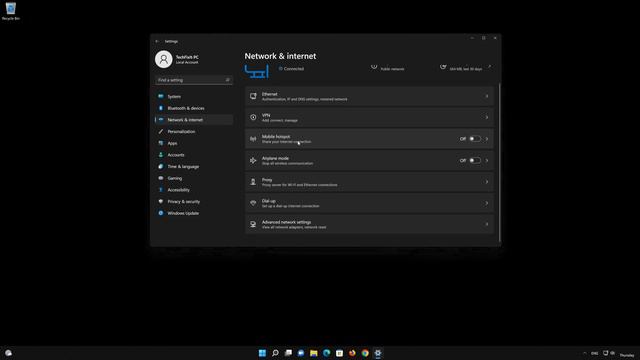Expand the Proxy row chevron

coord(487,182)
